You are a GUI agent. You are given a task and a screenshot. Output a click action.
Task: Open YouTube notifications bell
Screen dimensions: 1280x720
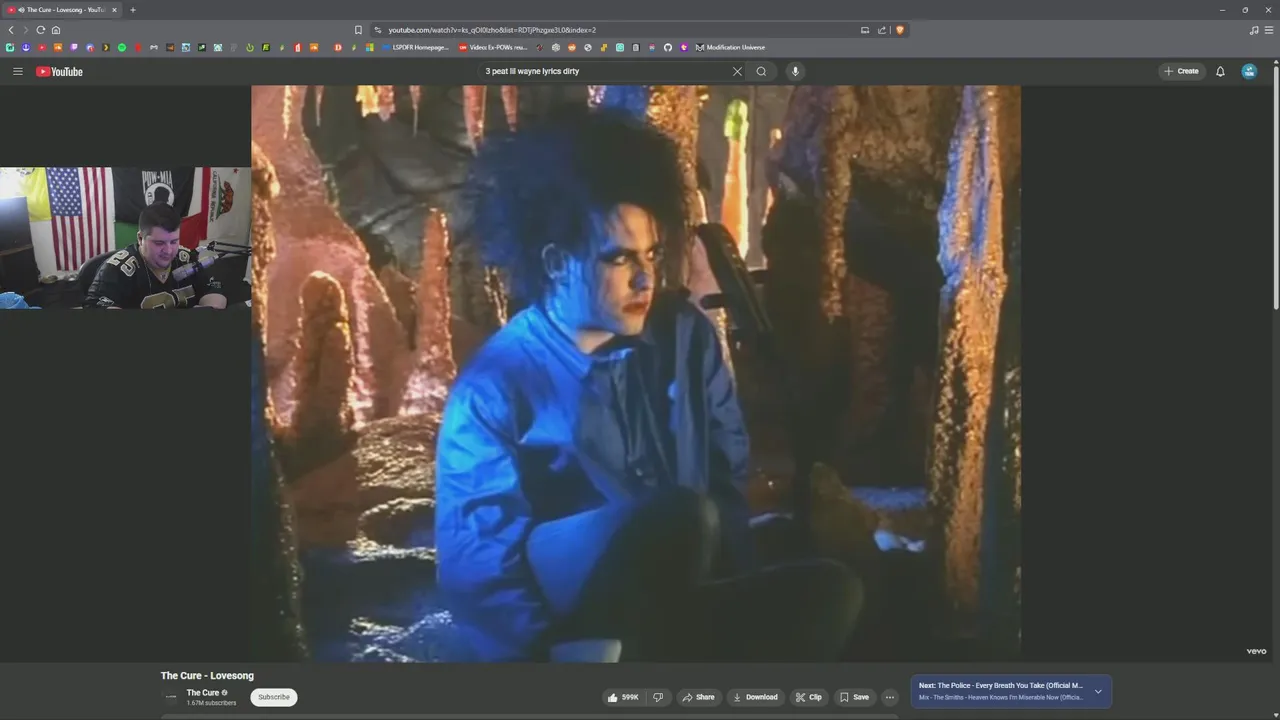click(x=1220, y=71)
